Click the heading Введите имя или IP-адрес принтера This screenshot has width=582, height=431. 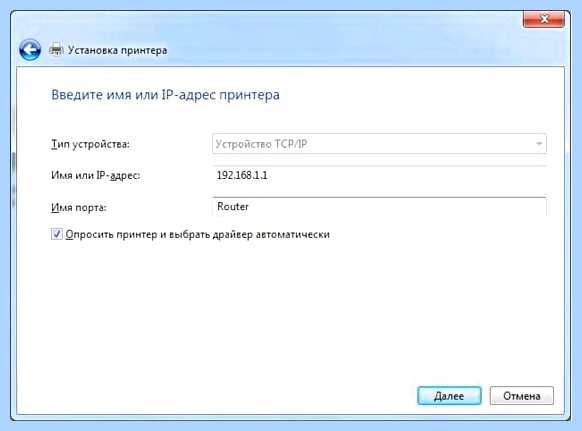coord(165,95)
